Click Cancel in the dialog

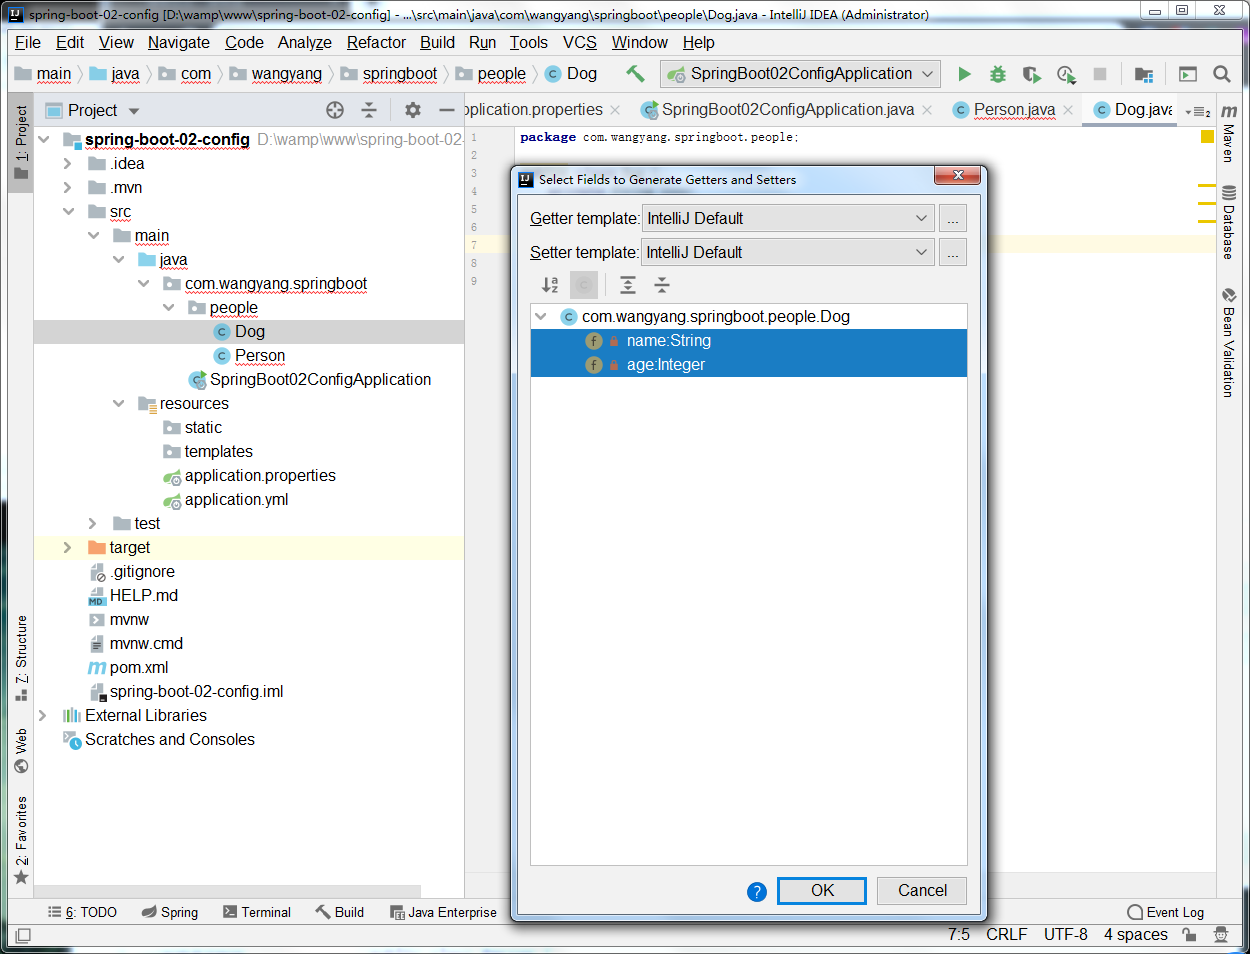[x=922, y=891]
